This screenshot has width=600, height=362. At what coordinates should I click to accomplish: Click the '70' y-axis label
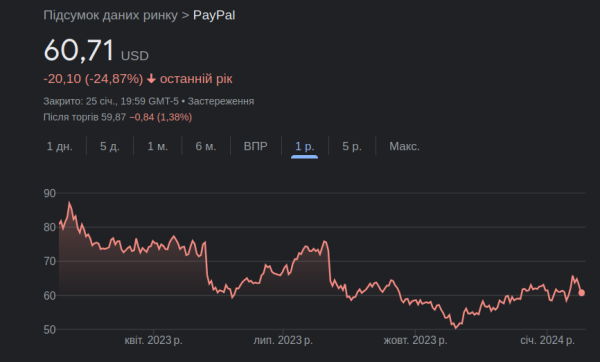(x=50, y=261)
